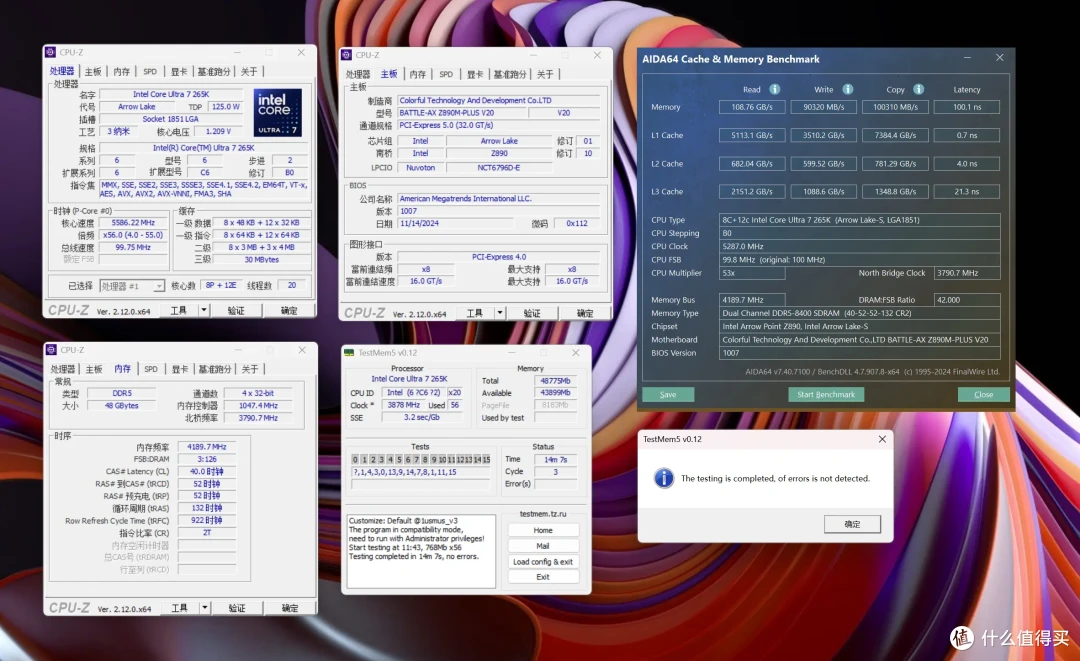Click the CPU-Z app icon in the memory window title bar

[x=51, y=350]
